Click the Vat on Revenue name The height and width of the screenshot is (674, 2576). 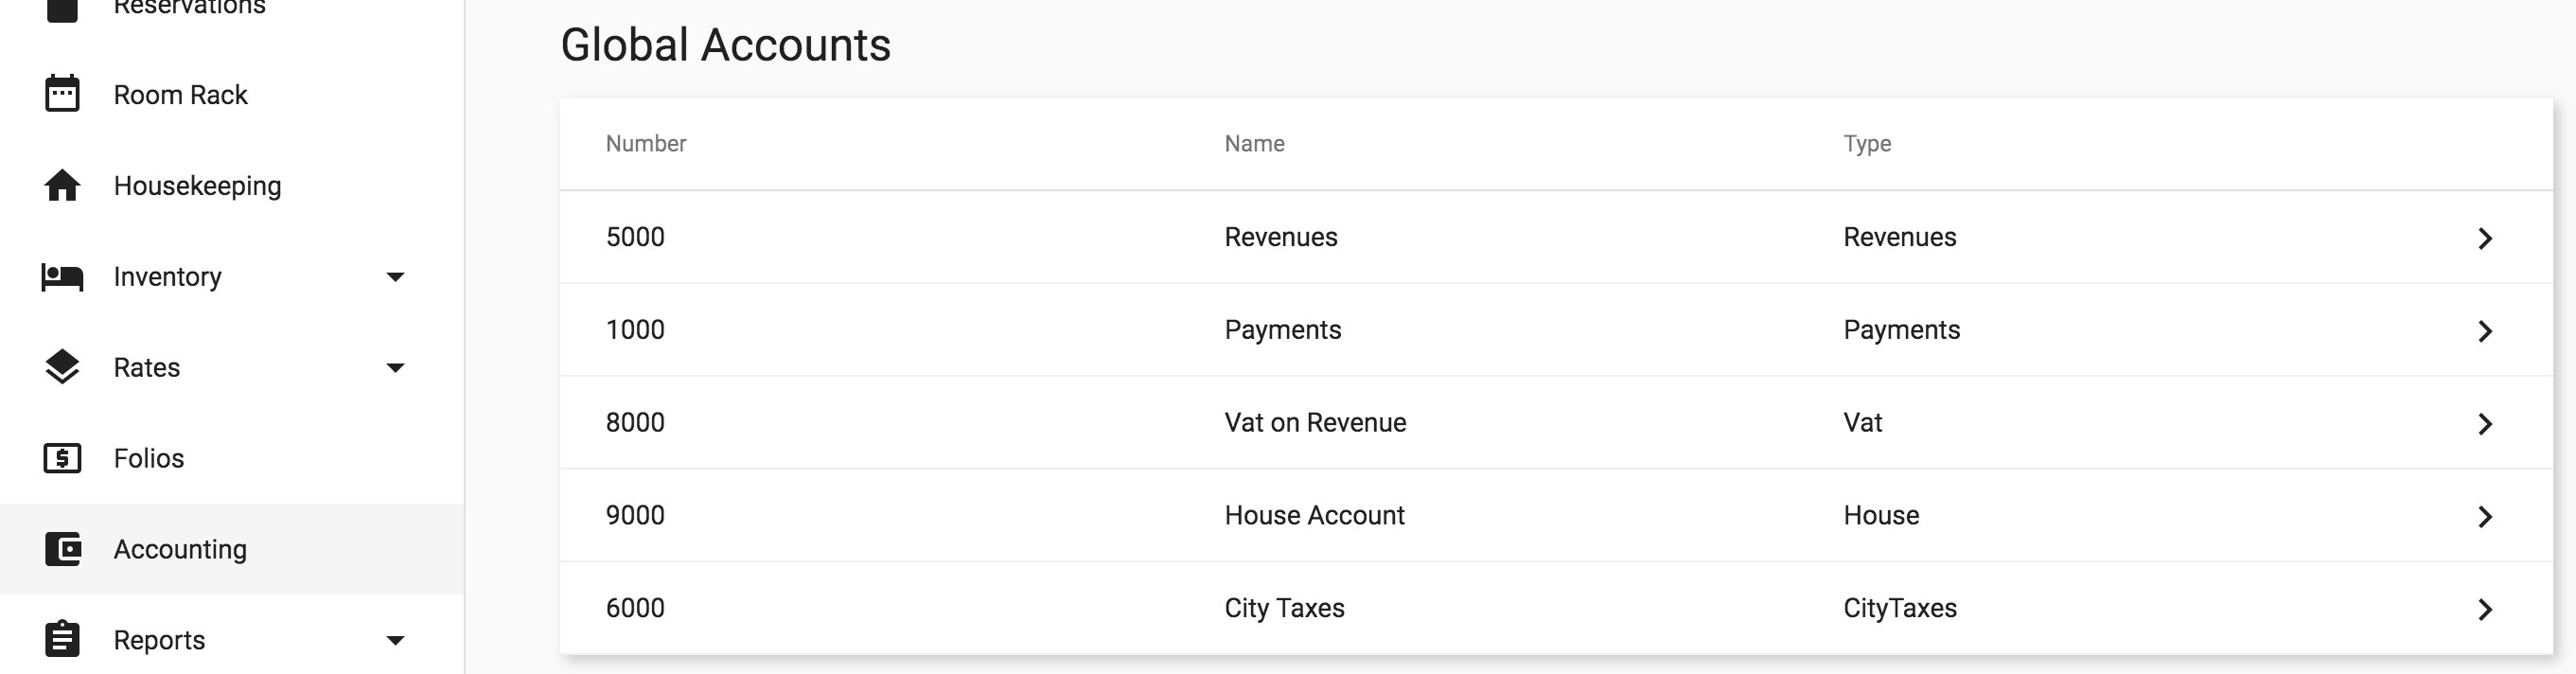[1315, 423]
